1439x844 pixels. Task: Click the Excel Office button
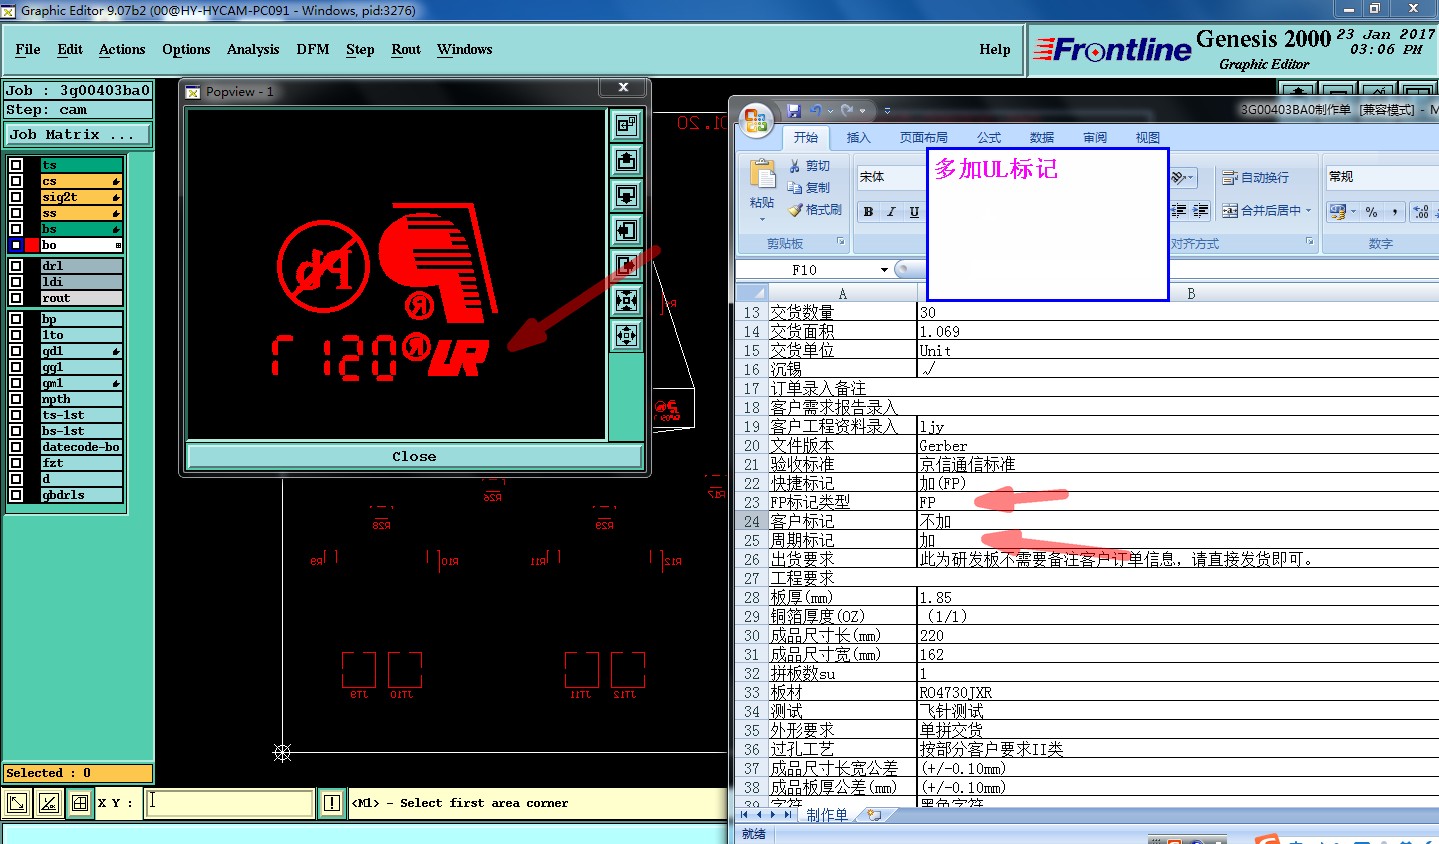pyautogui.click(x=756, y=121)
